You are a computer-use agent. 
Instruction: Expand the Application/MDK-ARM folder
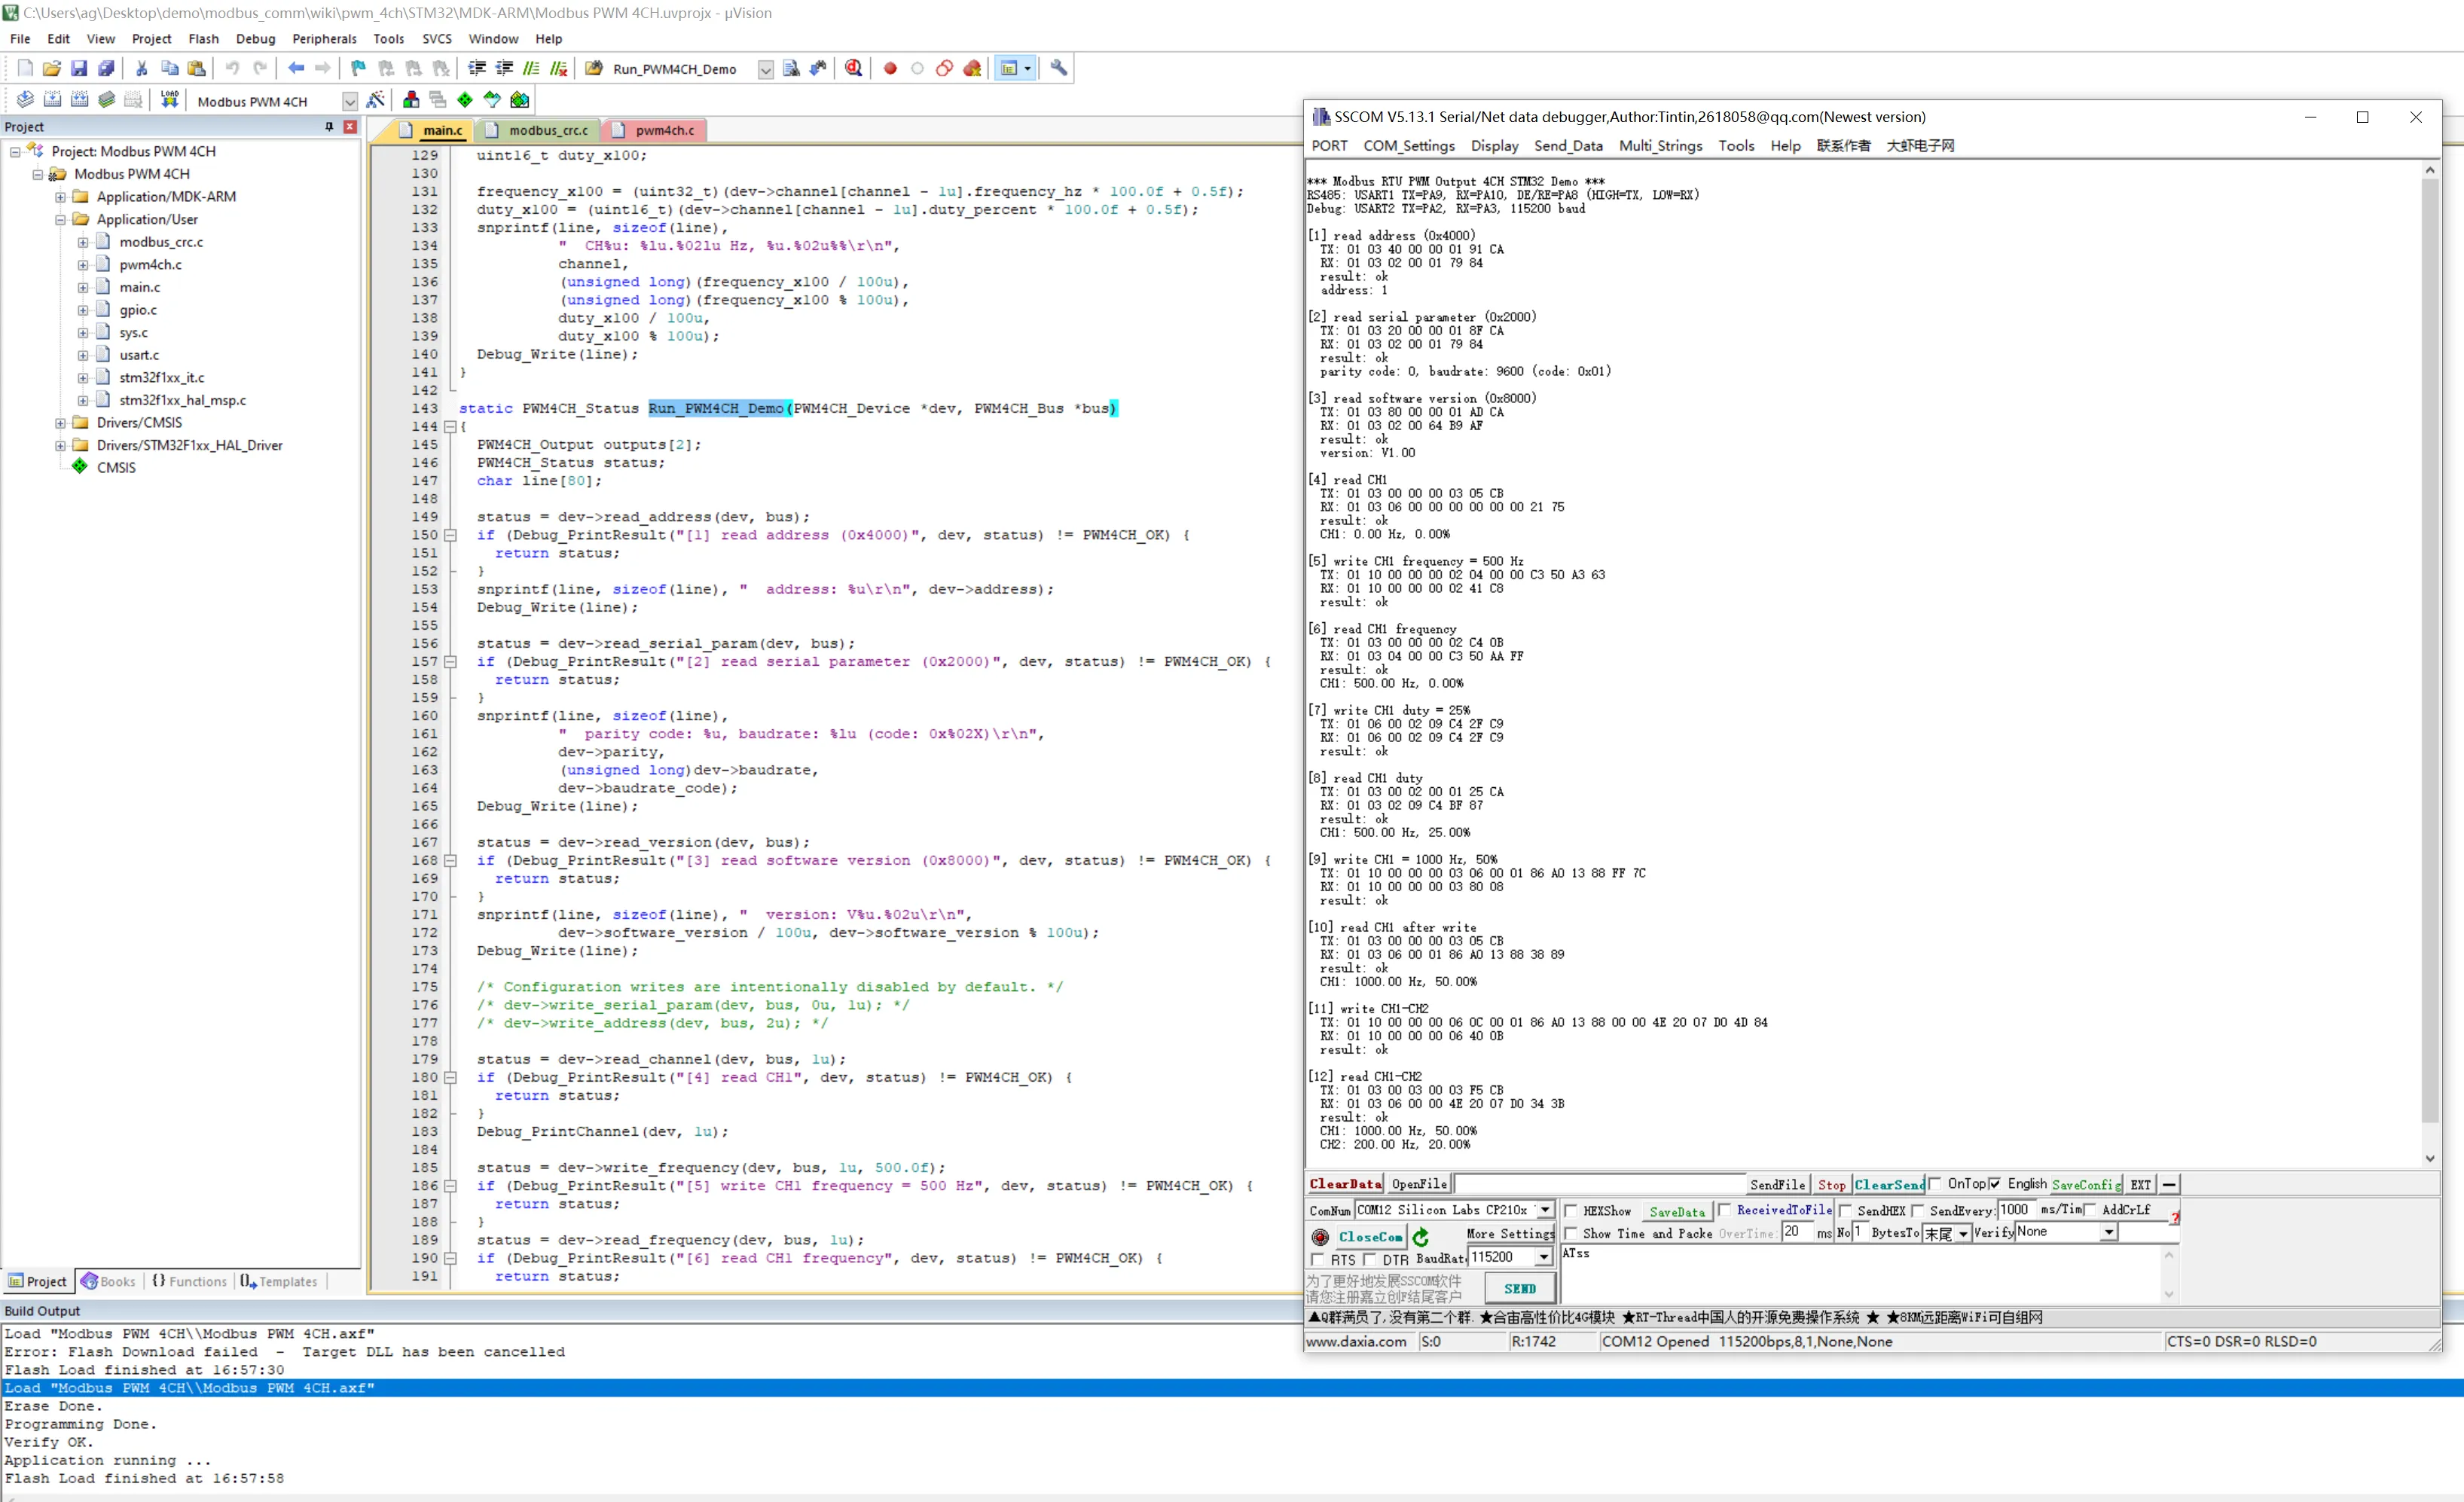coord(61,197)
